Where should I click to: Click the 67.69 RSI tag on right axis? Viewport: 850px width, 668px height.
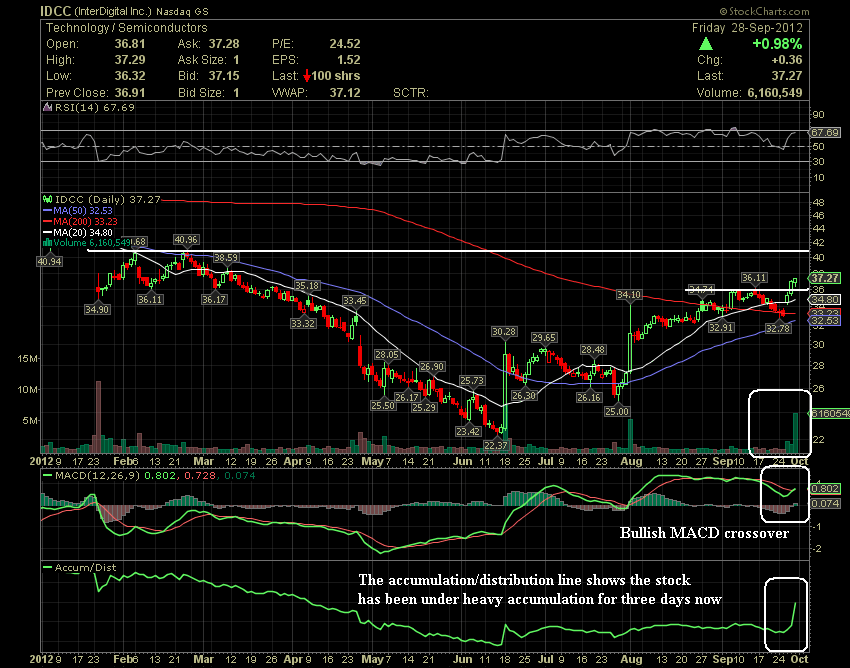pyautogui.click(x=825, y=132)
